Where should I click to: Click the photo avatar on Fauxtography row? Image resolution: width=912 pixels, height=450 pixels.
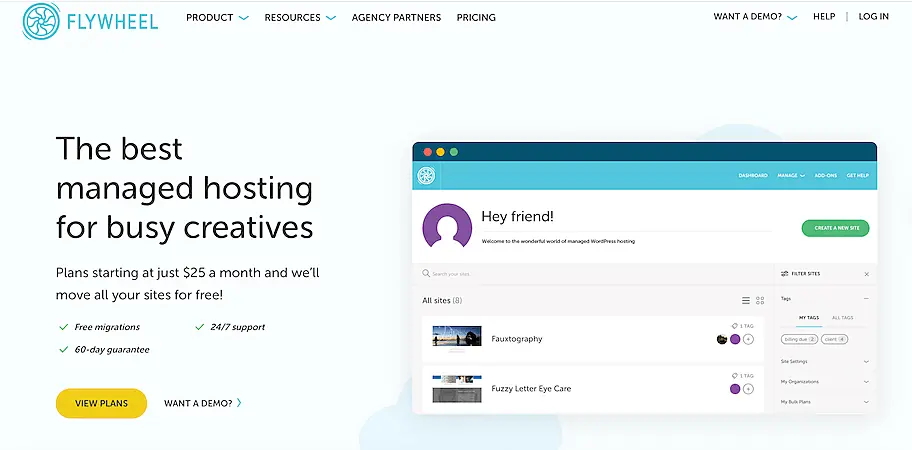click(722, 340)
